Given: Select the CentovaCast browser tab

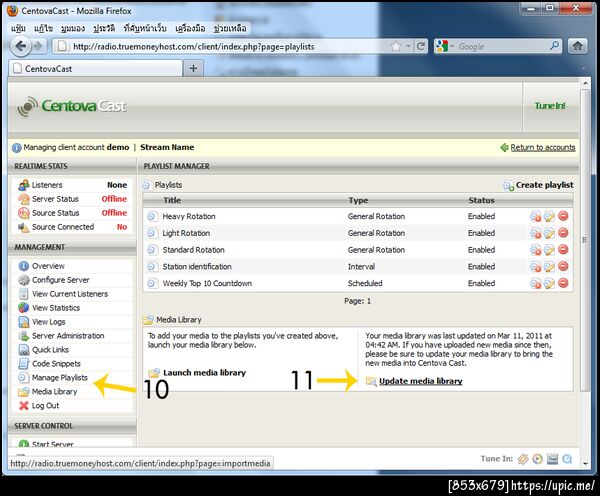Looking at the screenshot, I should click(x=95, y=69).
